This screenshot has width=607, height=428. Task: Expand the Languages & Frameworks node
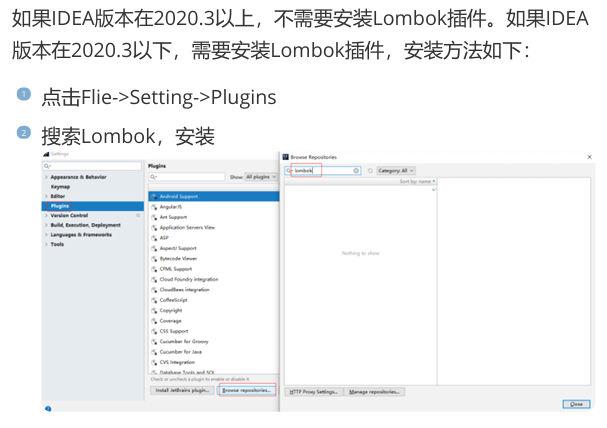(x=46, y=235)
